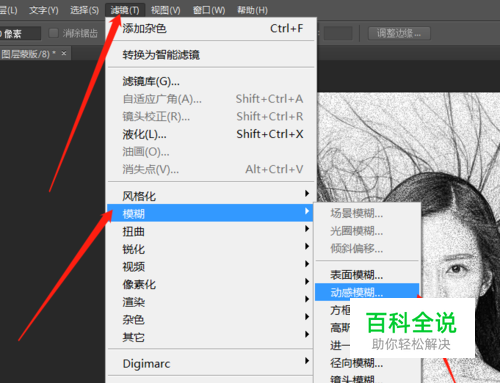Close the 图层蒙版/8 document tab
Screen dimensions: 500x383
pos(64,53)
